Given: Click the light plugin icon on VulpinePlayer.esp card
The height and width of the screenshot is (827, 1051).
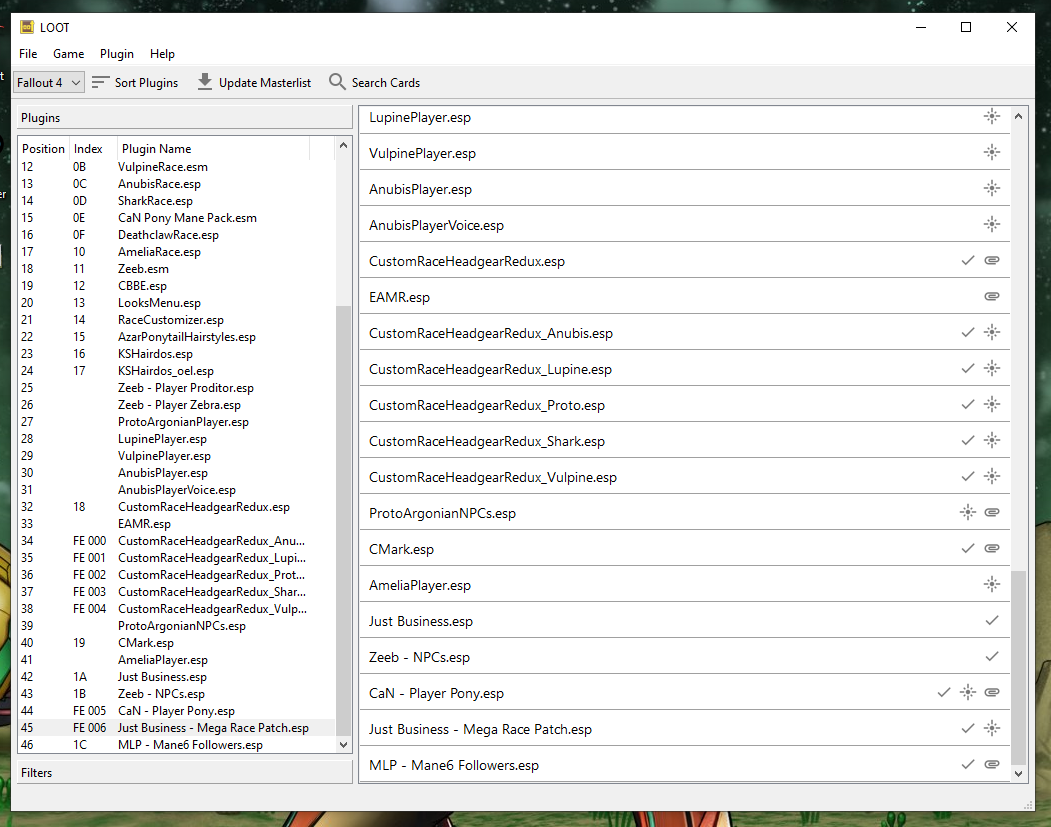Looking at the screenshot, I should point(992,153).
